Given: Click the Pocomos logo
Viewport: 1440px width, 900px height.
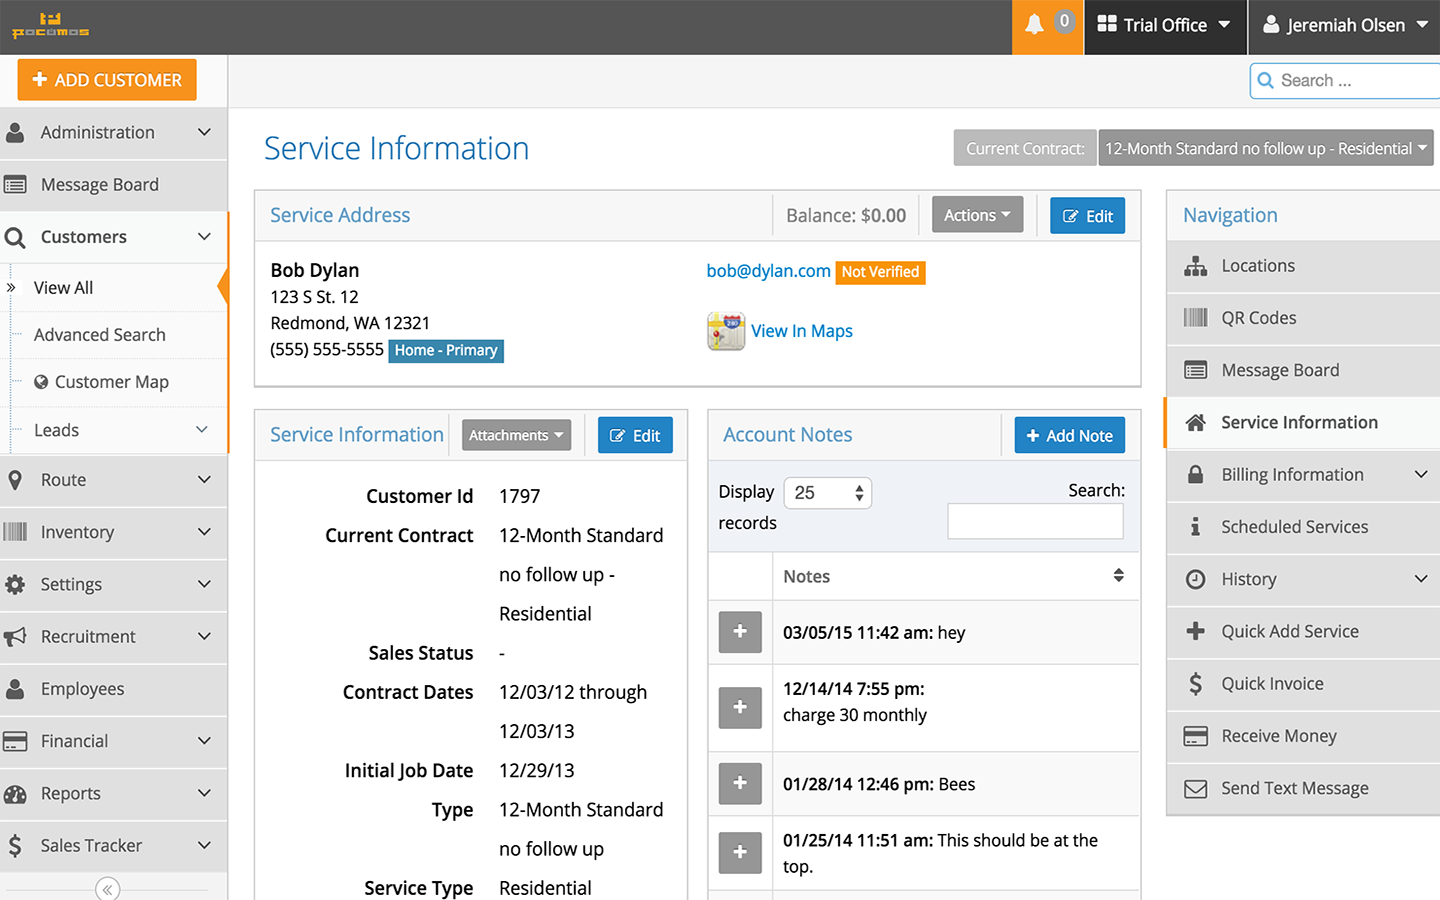Looking at the screenshot, I should click(x=48, y=25).
